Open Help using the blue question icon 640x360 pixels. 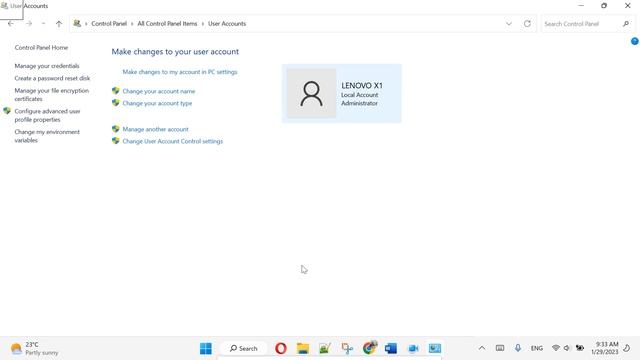[x=635, y=41]
